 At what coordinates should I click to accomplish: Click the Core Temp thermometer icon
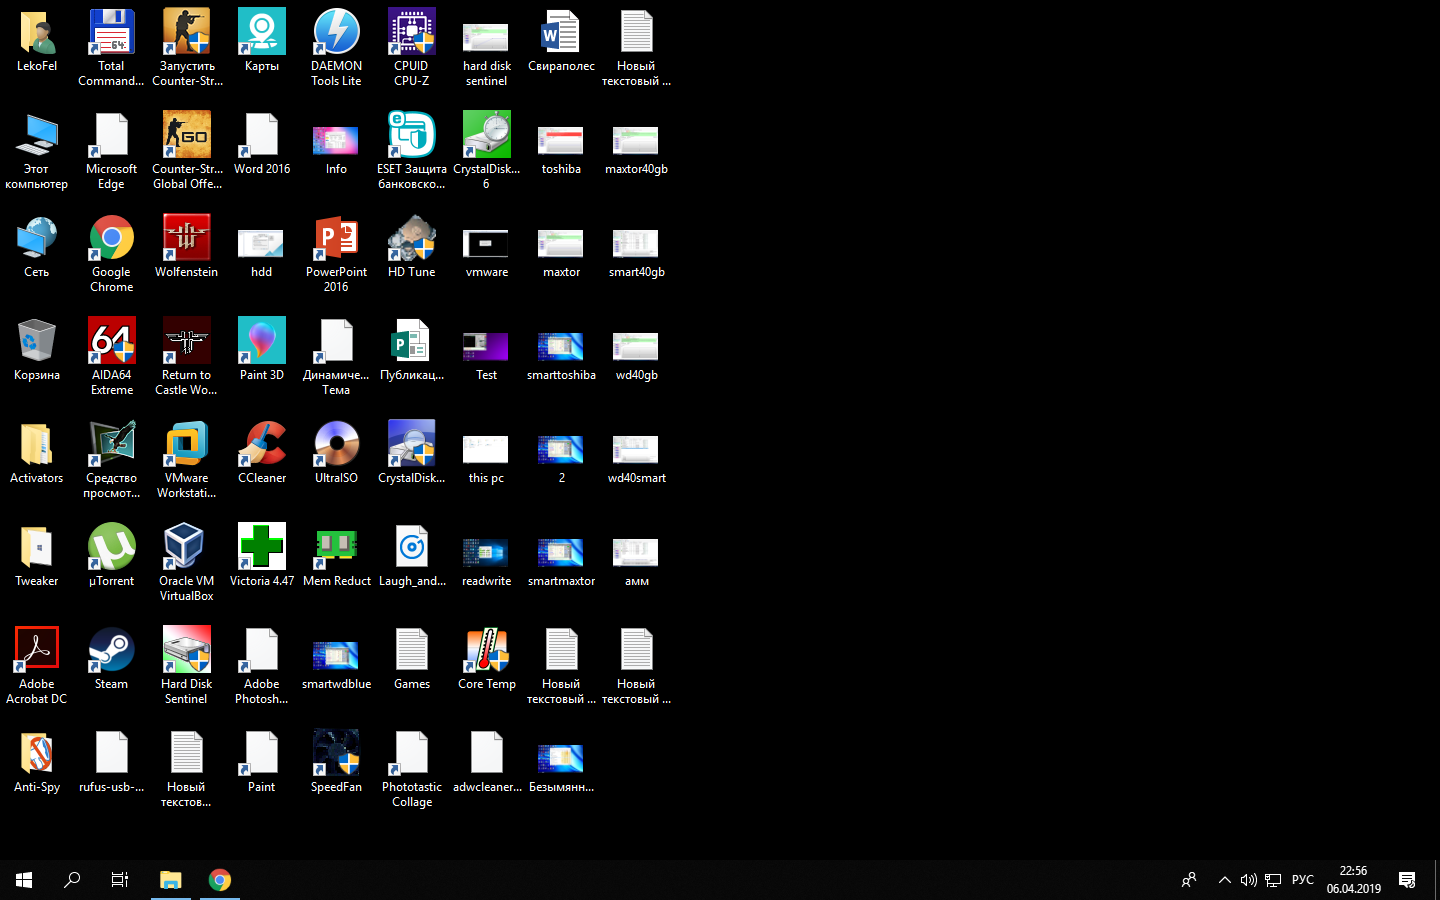pyautogui.click(x=486, y=650)
